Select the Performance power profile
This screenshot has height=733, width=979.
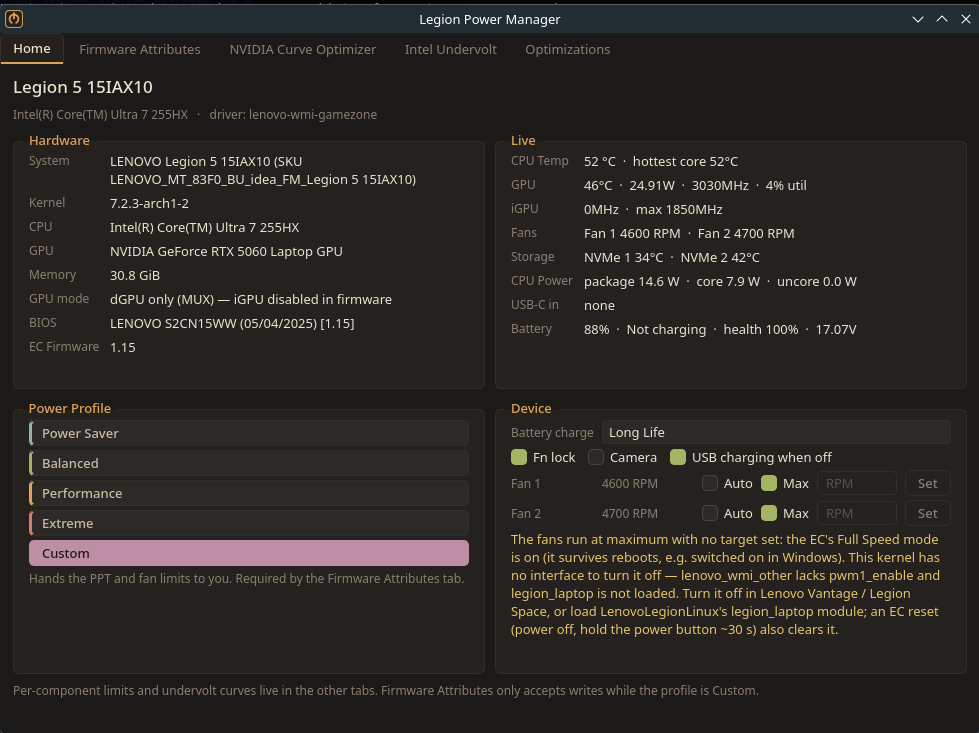[x=248, y=493]
